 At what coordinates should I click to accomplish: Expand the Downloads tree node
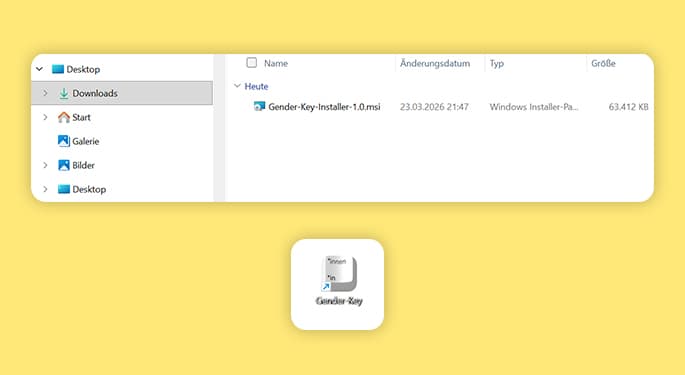[45, 93]
